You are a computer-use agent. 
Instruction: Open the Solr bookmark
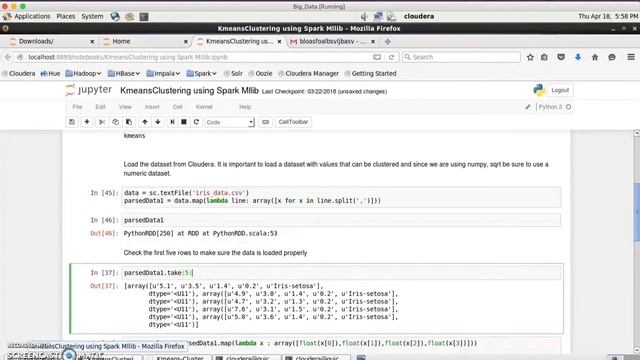click(233, 73)
